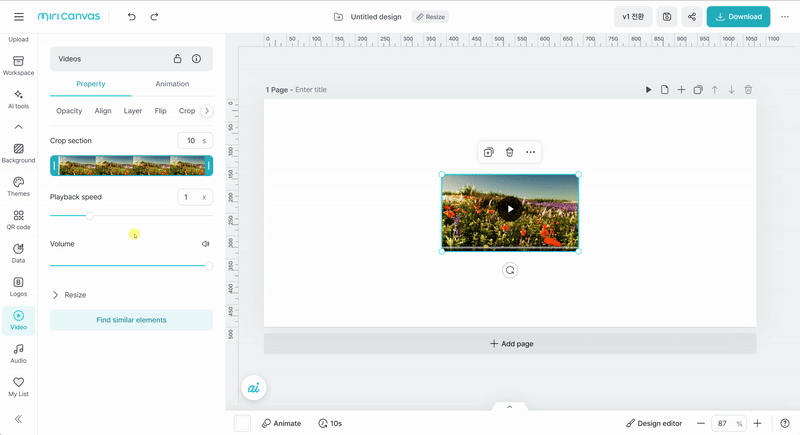Open the QR code sidebar tool
Screen dimensions: 800x435
18,219
